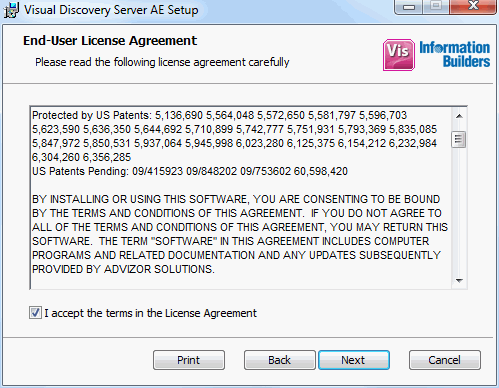Click the license text scroll up arrow
Screen dimensions: 499x388
459,116
